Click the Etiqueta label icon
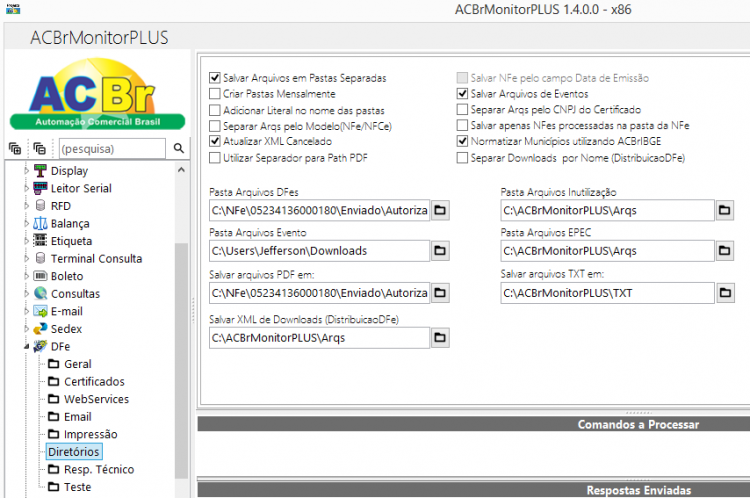Viewport: 750px width, 498px height. (x=40, y=241)
